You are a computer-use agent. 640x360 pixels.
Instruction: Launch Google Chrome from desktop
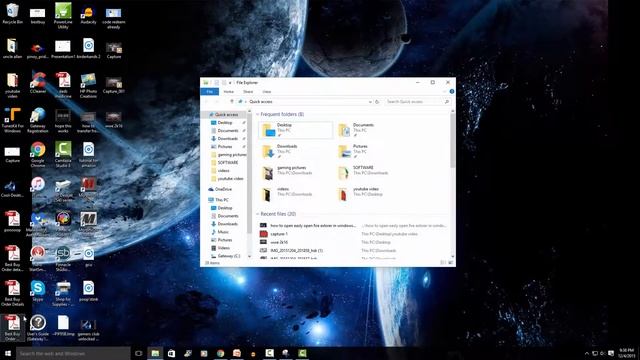[x=38, y=154]
